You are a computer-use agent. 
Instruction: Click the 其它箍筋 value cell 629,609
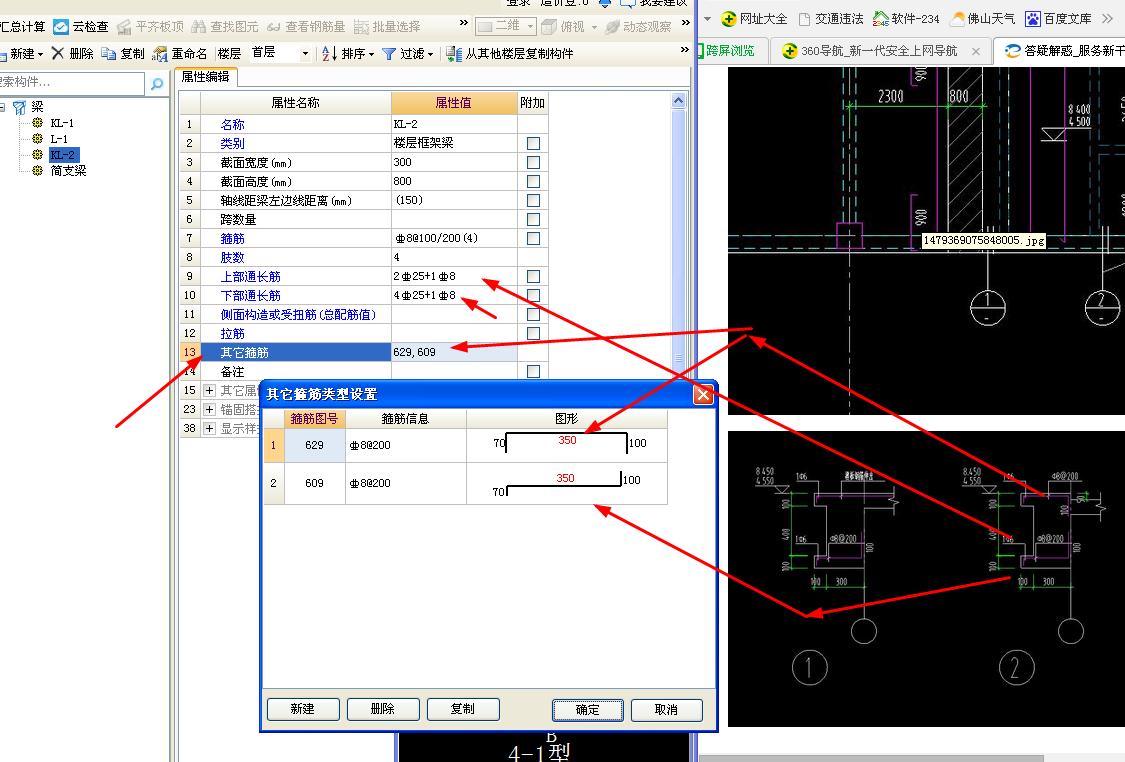(x=453, y=352)
